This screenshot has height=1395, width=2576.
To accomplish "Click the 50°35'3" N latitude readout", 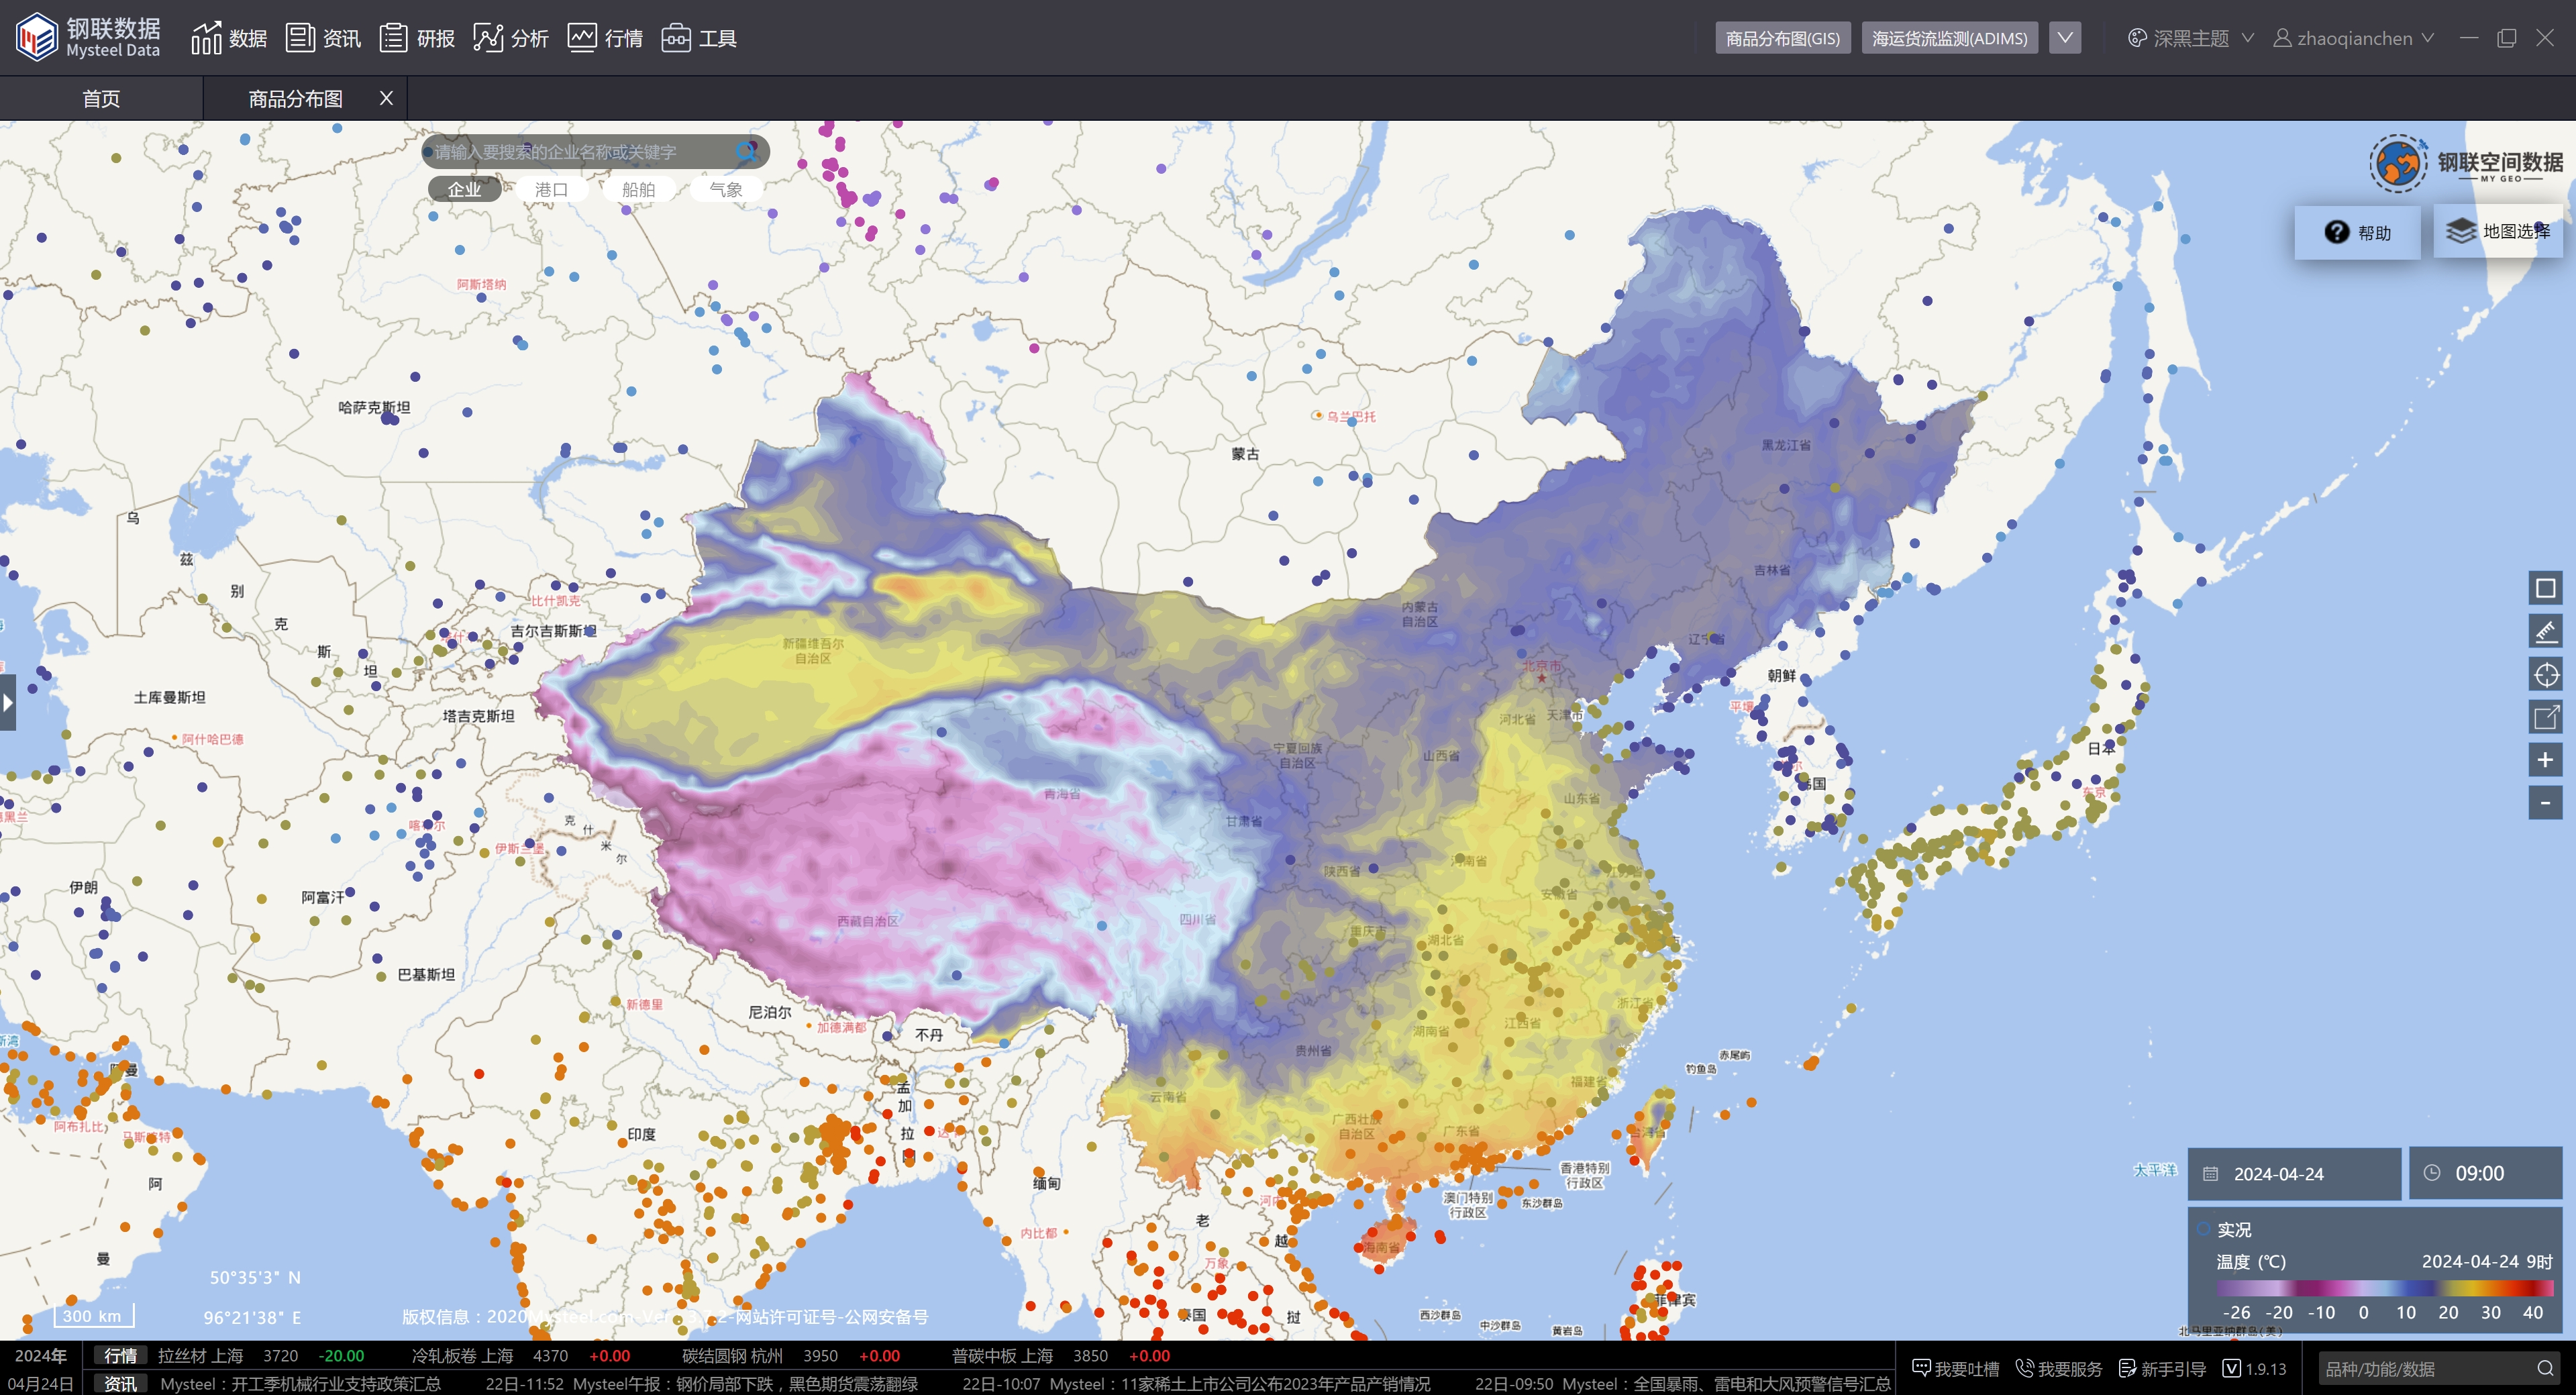I will point(255,1278).
